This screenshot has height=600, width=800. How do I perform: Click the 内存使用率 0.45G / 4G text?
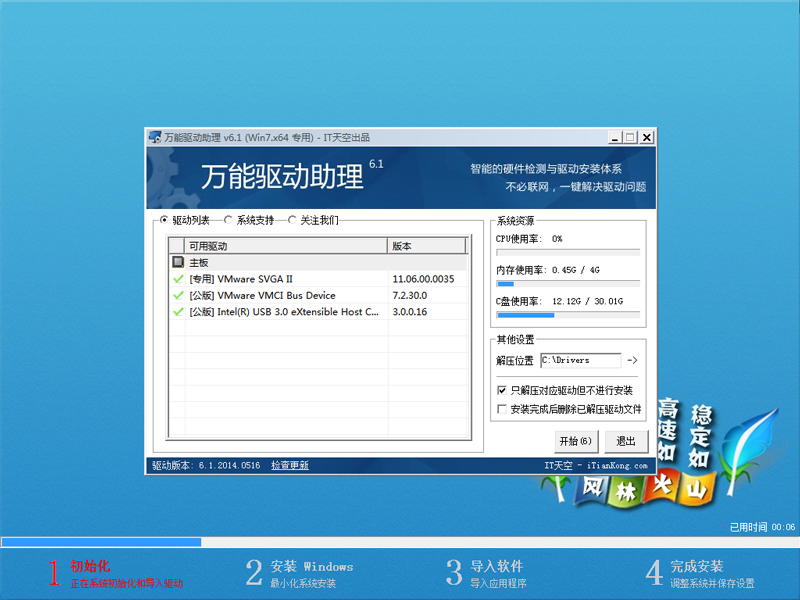click(x=547, y=270)
